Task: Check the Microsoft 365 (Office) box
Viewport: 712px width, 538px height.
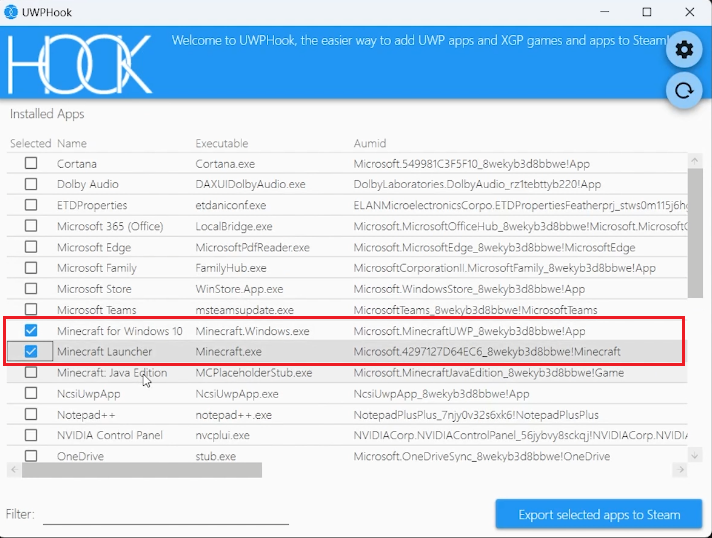Action: point(31,226)
